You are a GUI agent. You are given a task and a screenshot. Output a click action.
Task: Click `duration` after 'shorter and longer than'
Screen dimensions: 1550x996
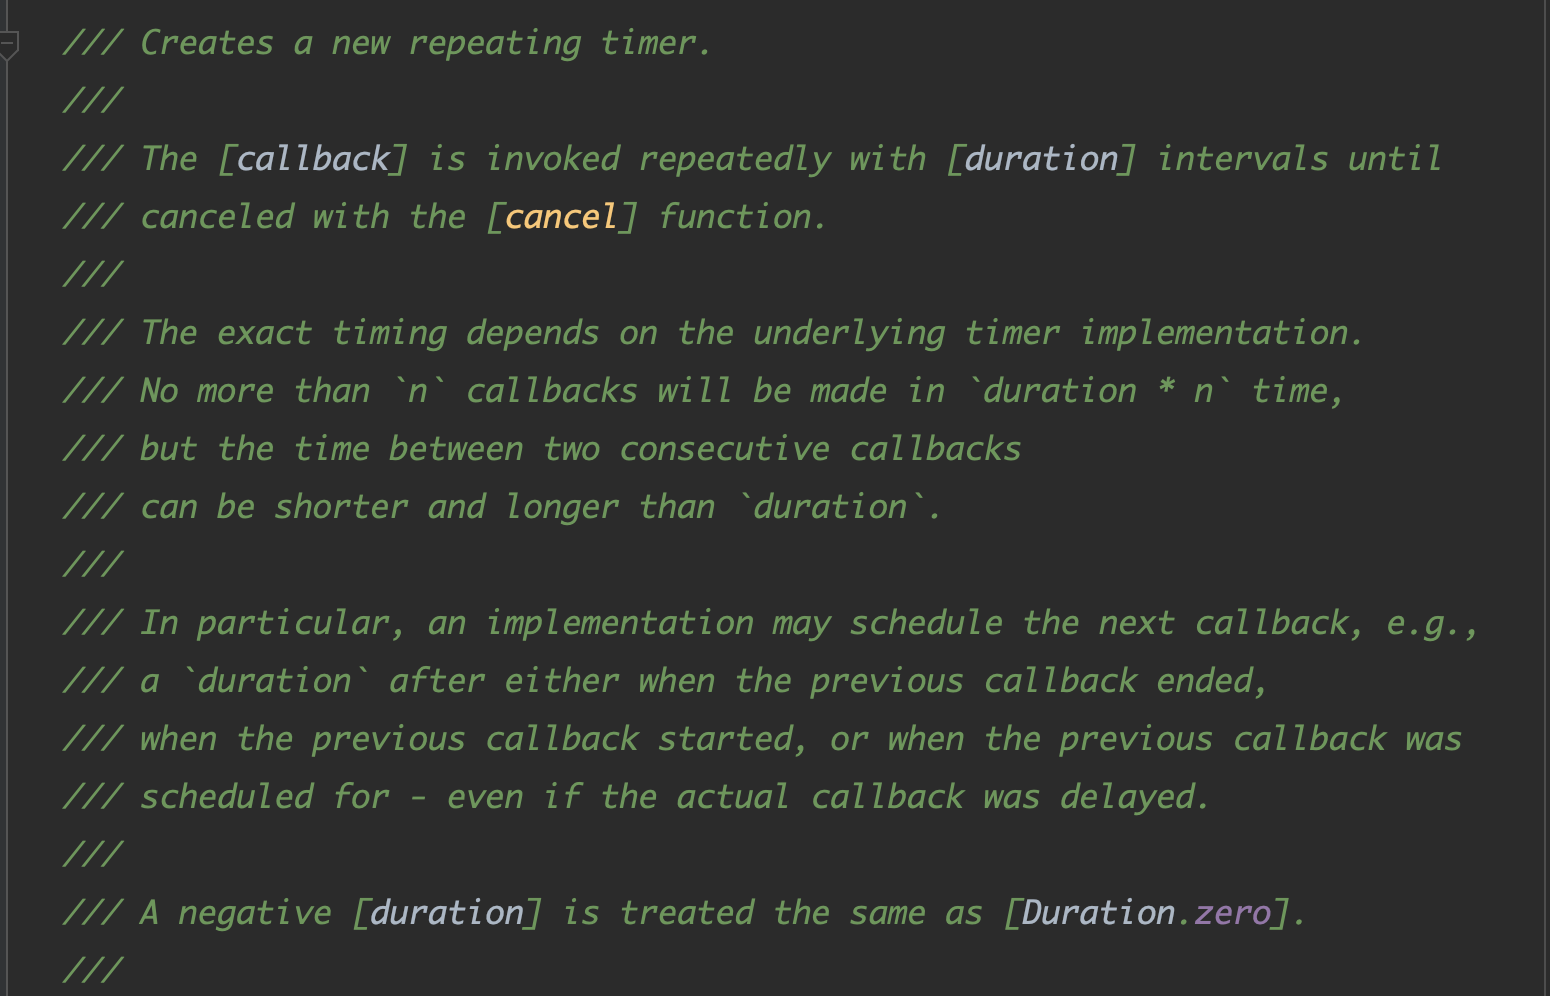point(830,507)
